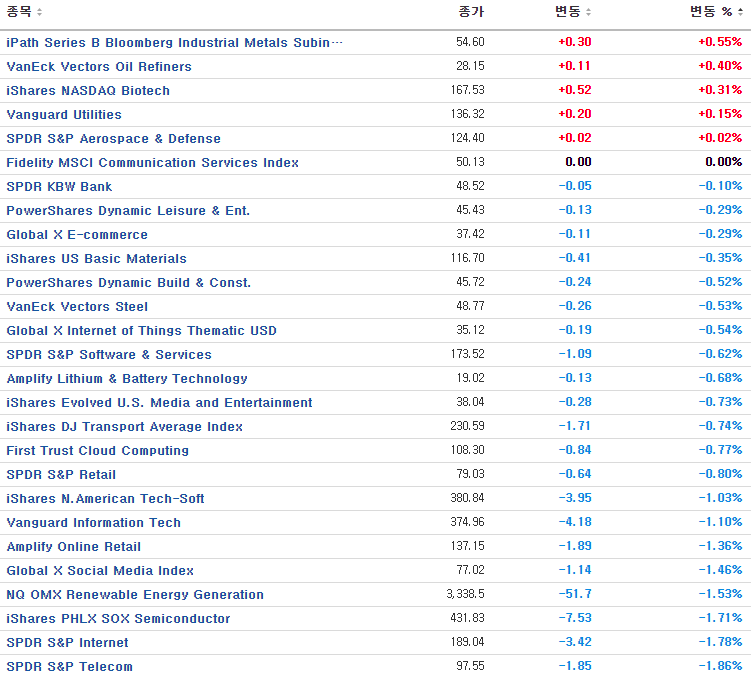Open Amplify Online Retail link
The width and height of the screenshot is (751, 682).
point(73,546)
